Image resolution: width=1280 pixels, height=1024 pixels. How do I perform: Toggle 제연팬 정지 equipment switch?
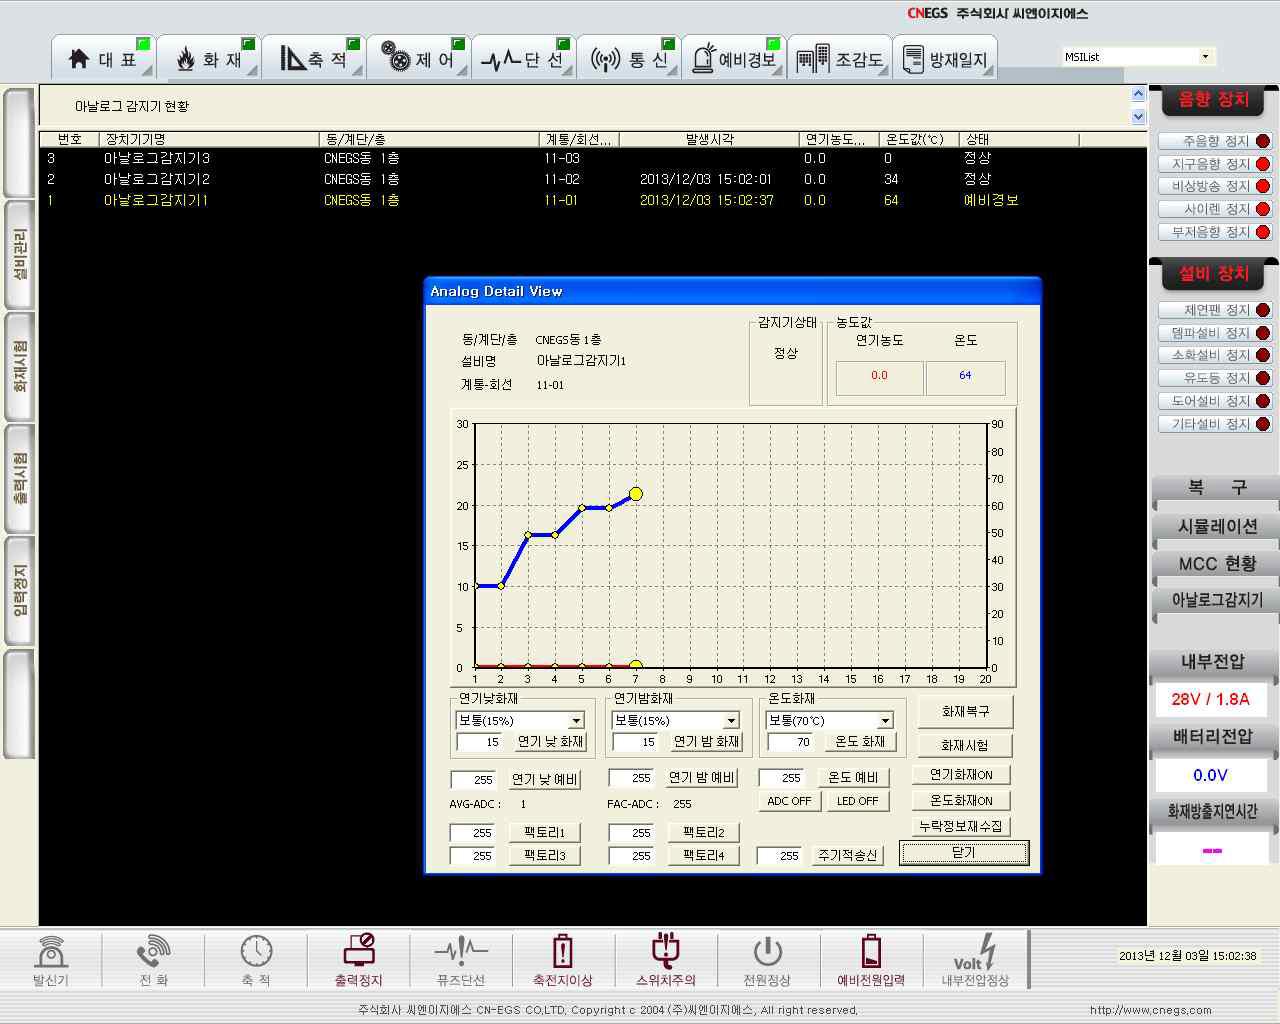(1215, 310)
